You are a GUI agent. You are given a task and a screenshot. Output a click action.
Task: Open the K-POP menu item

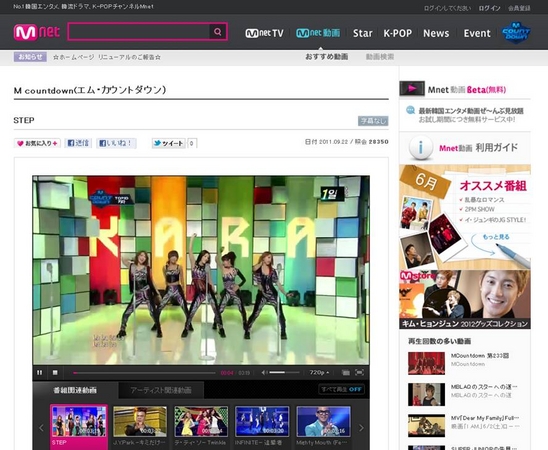pos(398,33)
